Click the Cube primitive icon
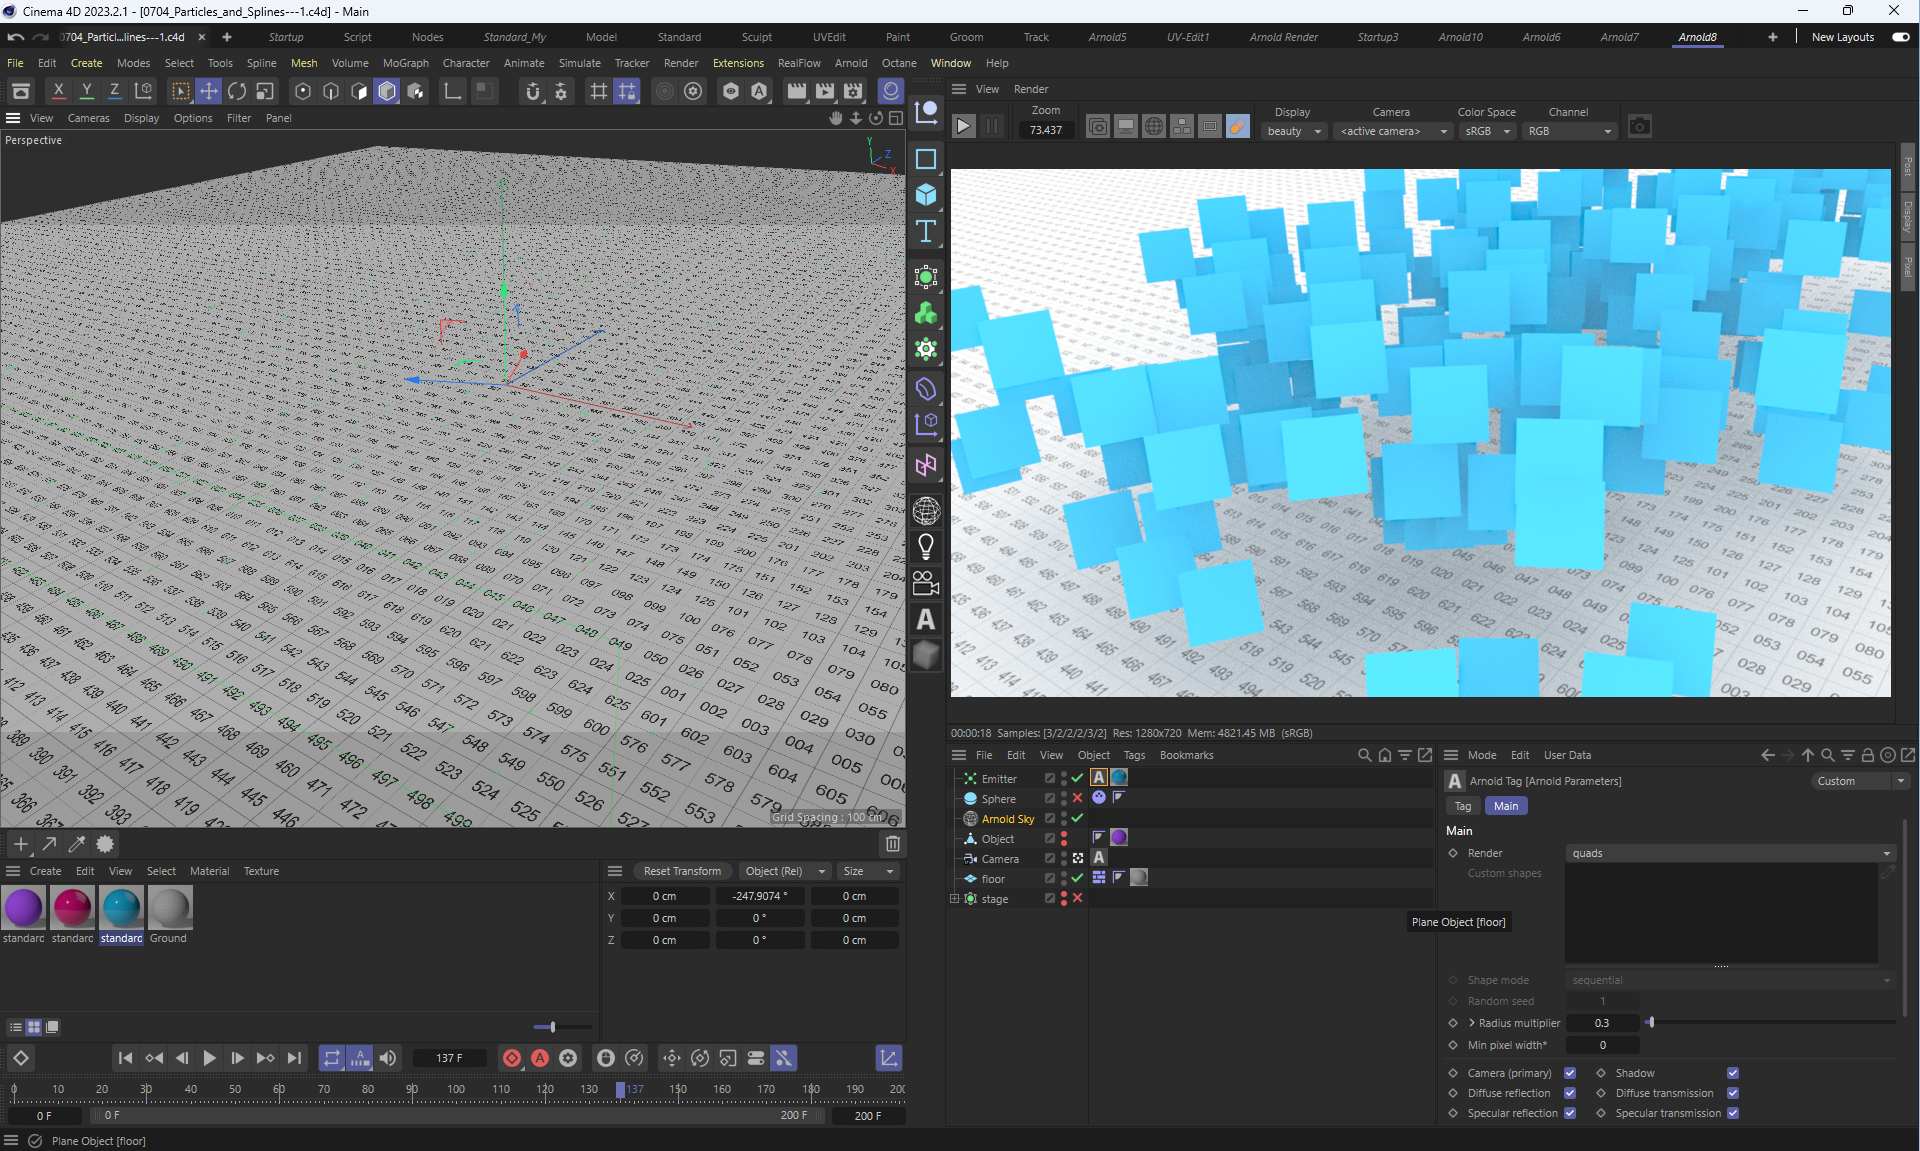The image size is (1920, 1151). 926,194
